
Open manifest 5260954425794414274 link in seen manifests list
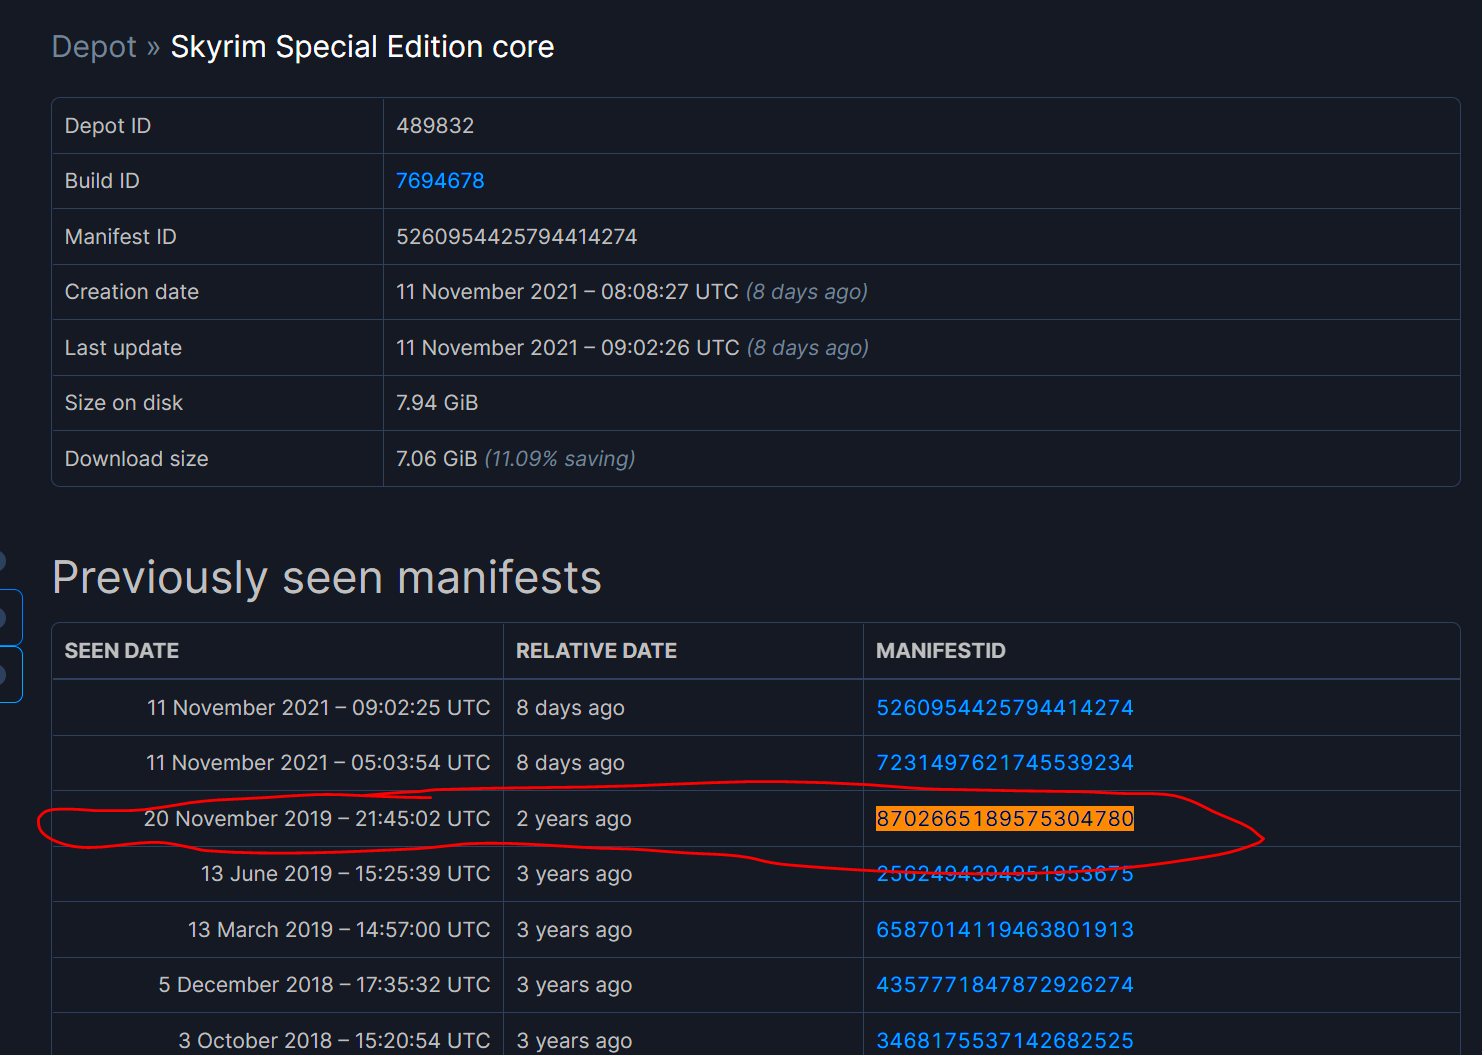1005,708
